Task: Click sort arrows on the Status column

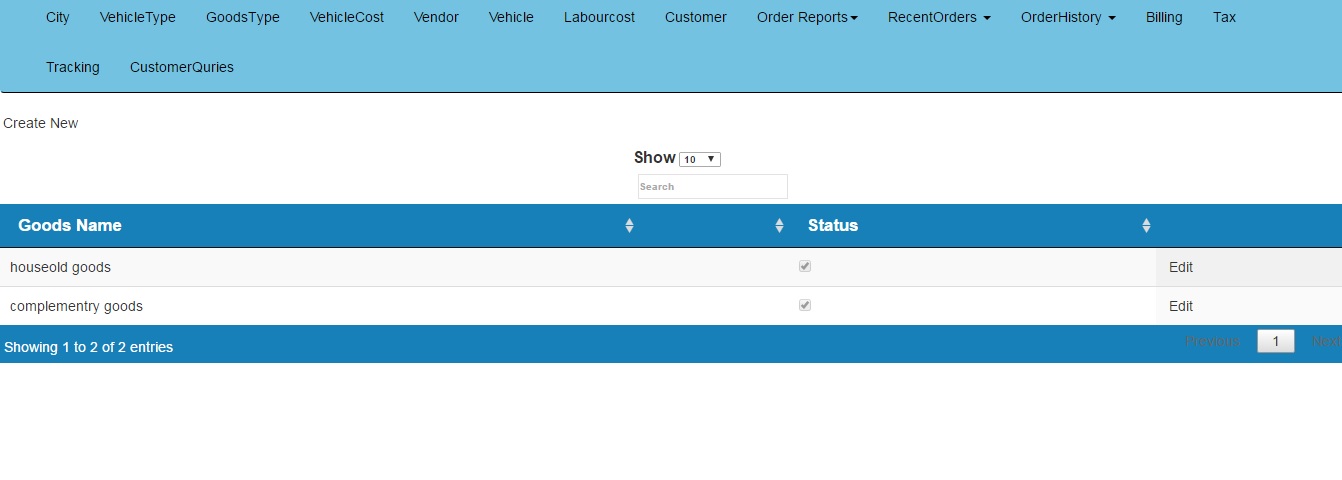Action: 1146,226
